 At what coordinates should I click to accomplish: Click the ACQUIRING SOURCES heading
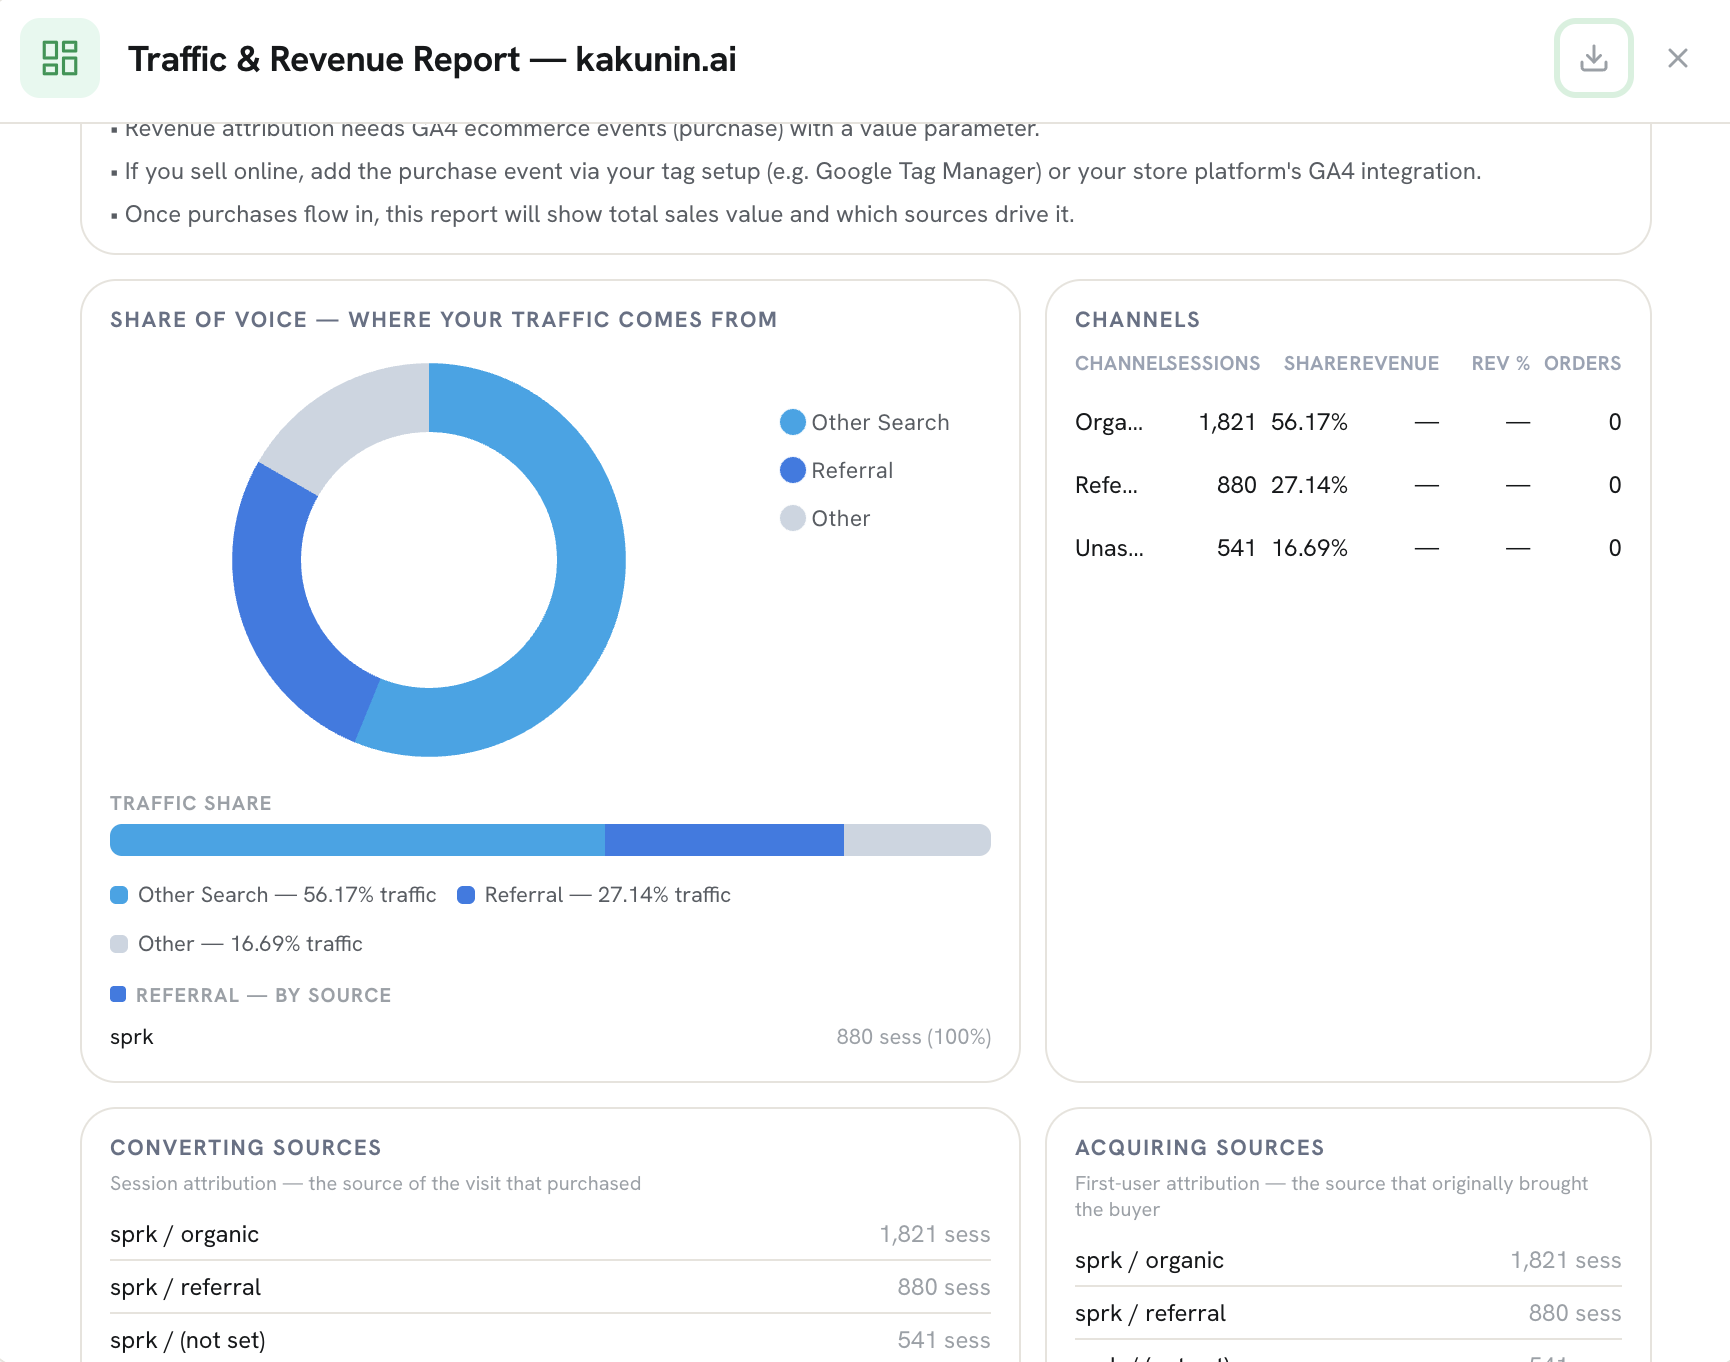click(x=1200, y=1147)
